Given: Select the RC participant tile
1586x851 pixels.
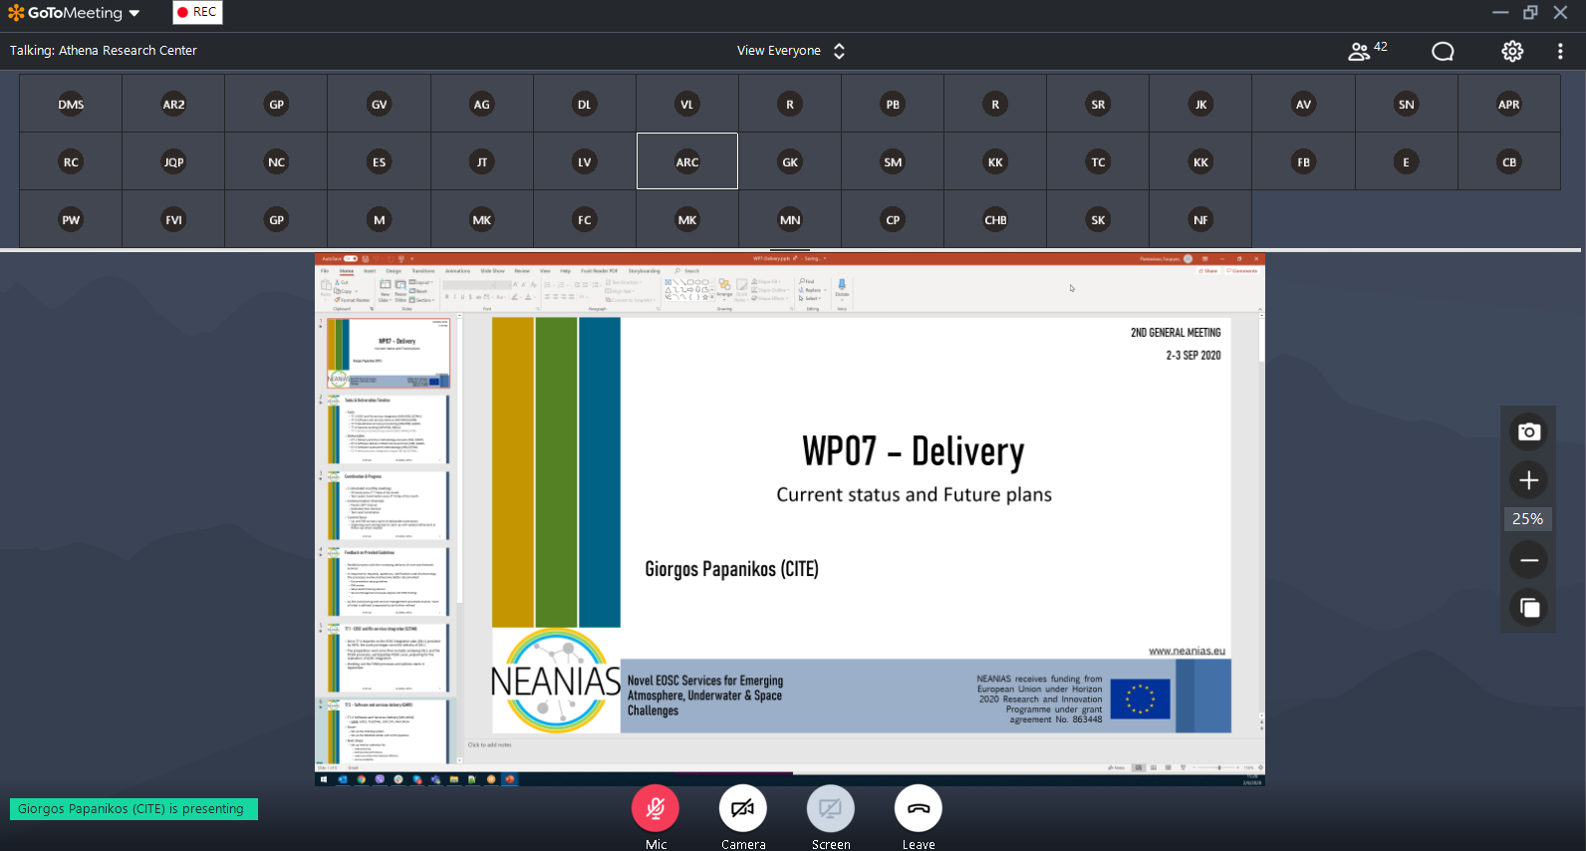Looking at the screenshot, I should (x=71, y=162).
